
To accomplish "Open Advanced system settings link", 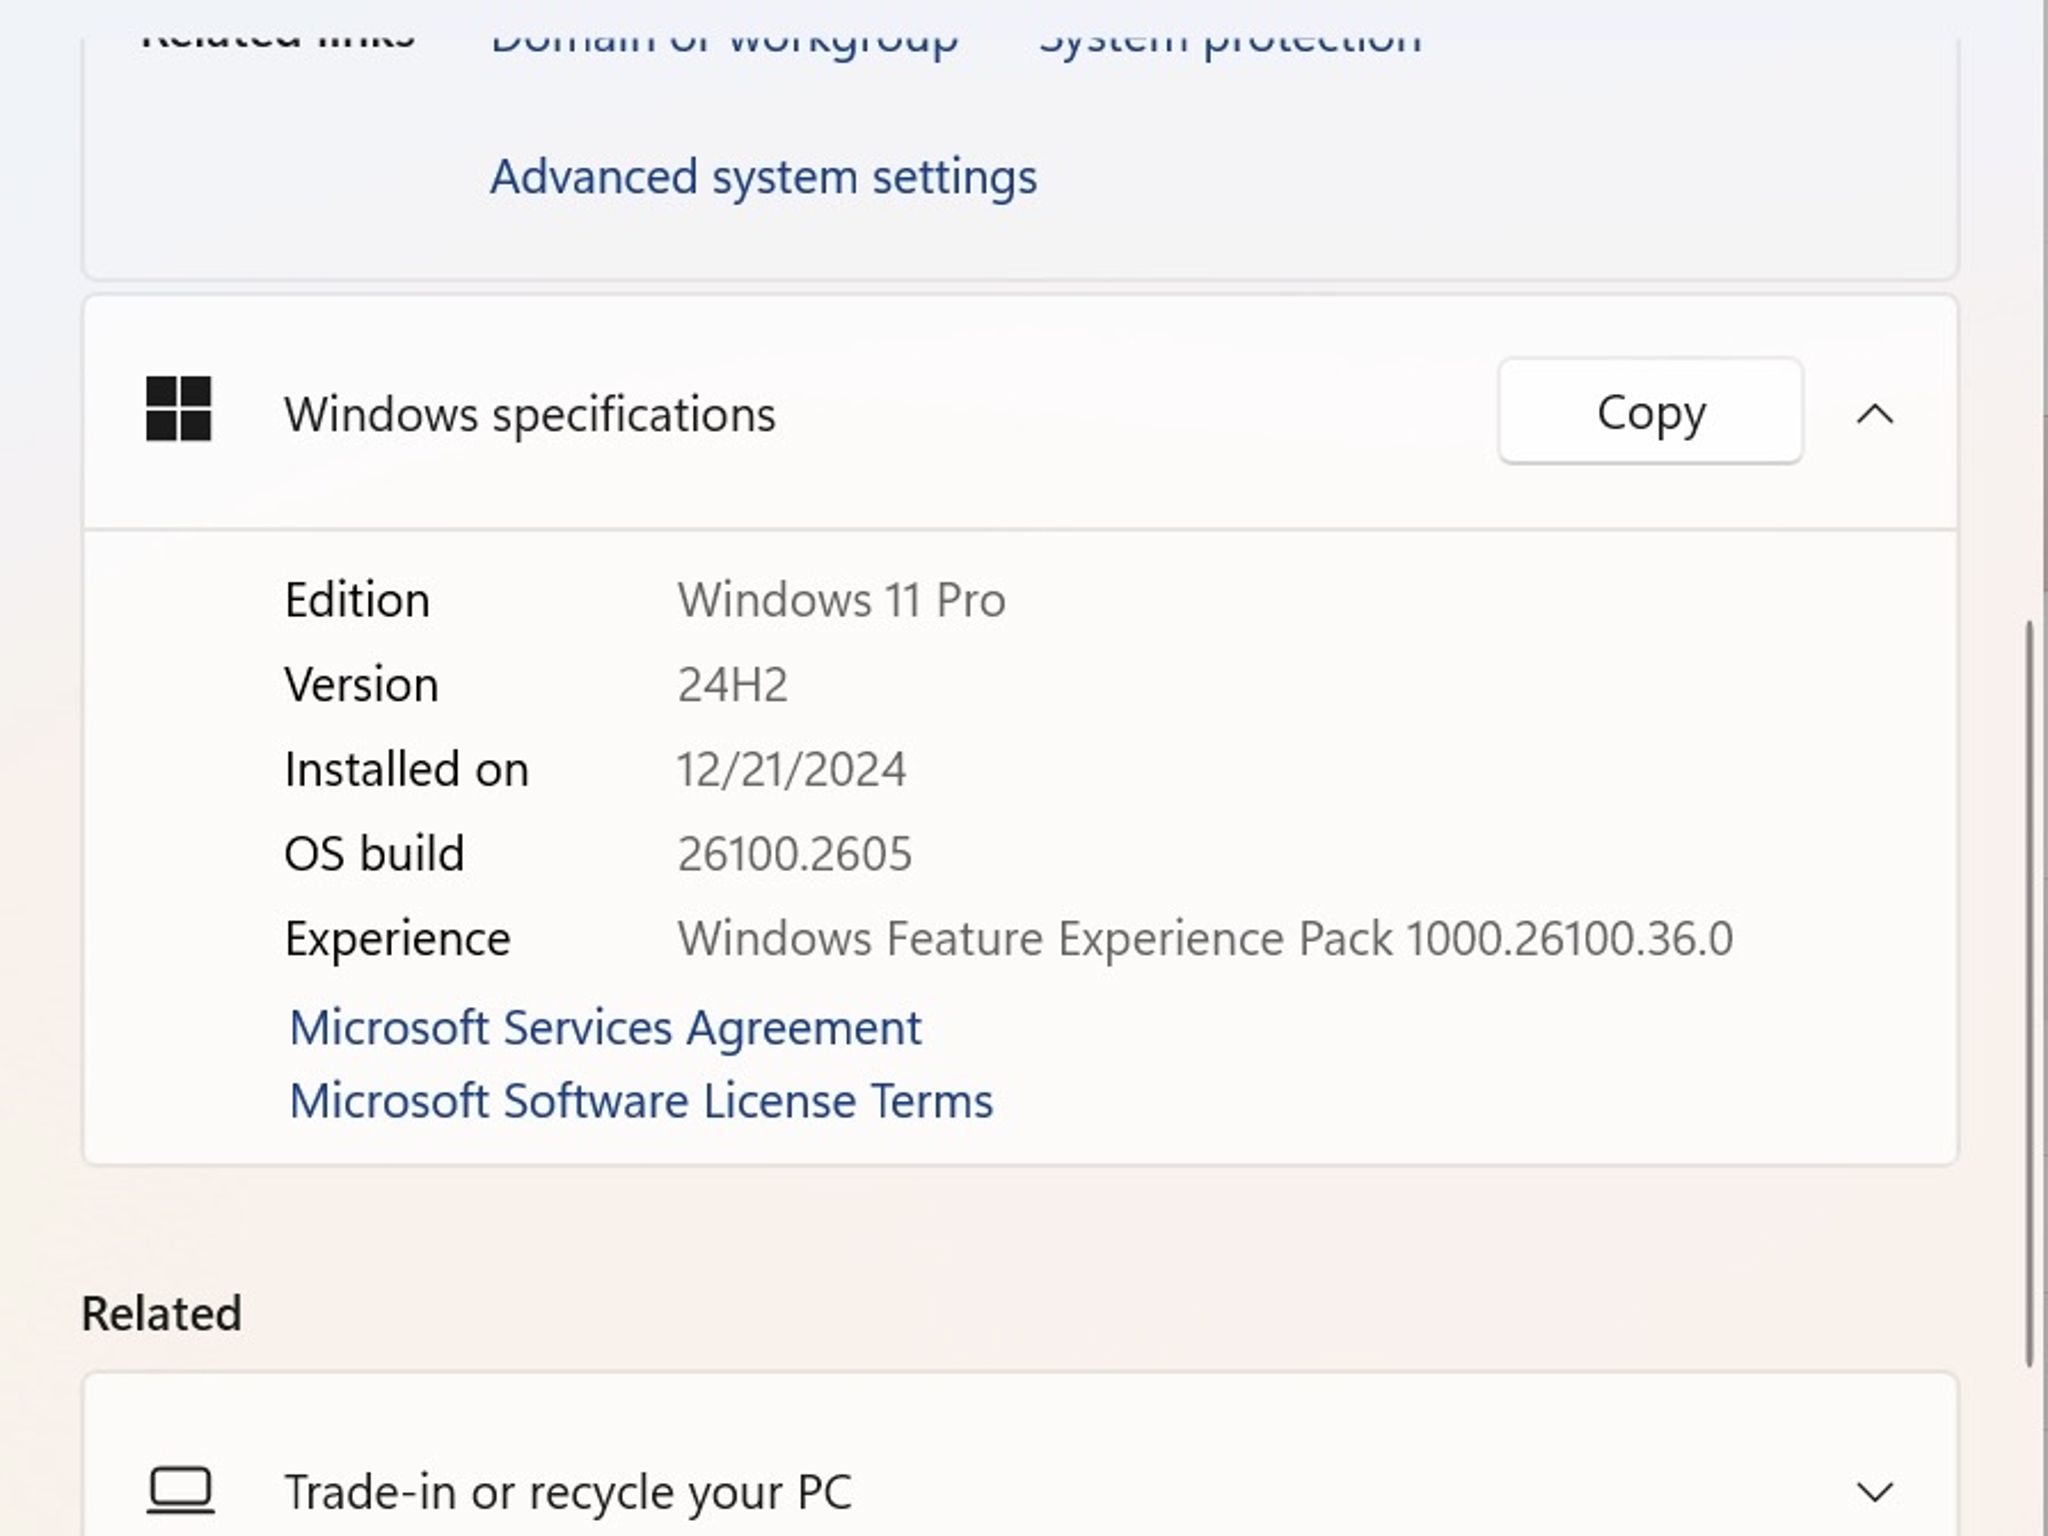I will pos(763,177).
